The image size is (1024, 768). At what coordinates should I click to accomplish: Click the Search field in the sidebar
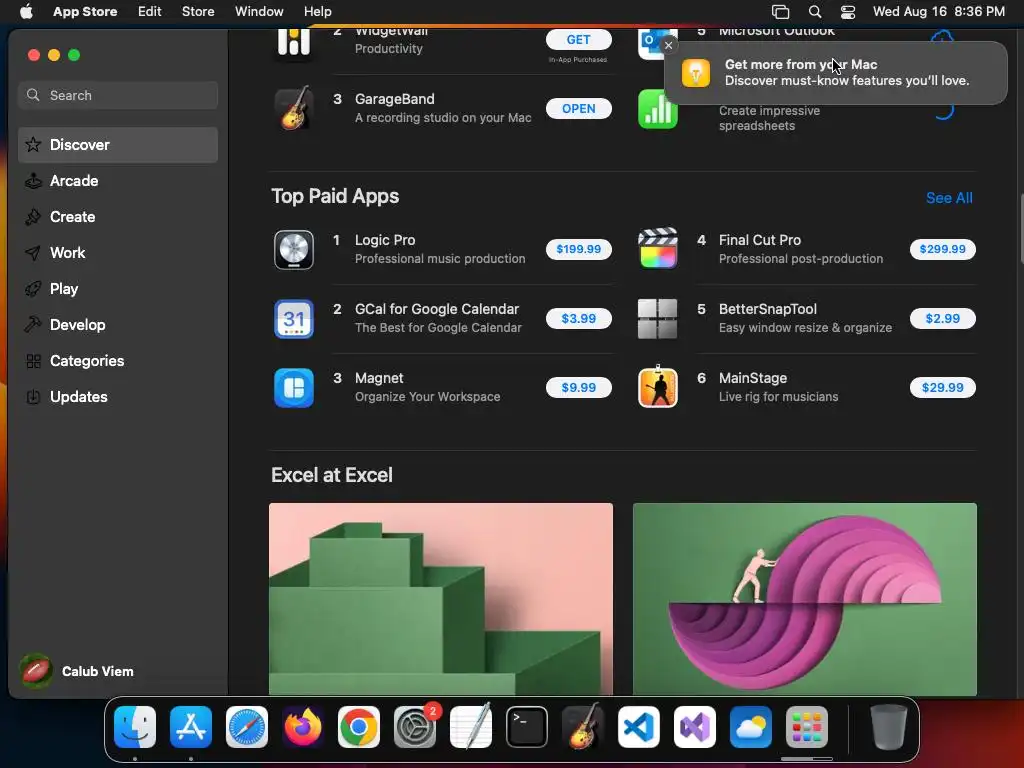tap(118, 95)
